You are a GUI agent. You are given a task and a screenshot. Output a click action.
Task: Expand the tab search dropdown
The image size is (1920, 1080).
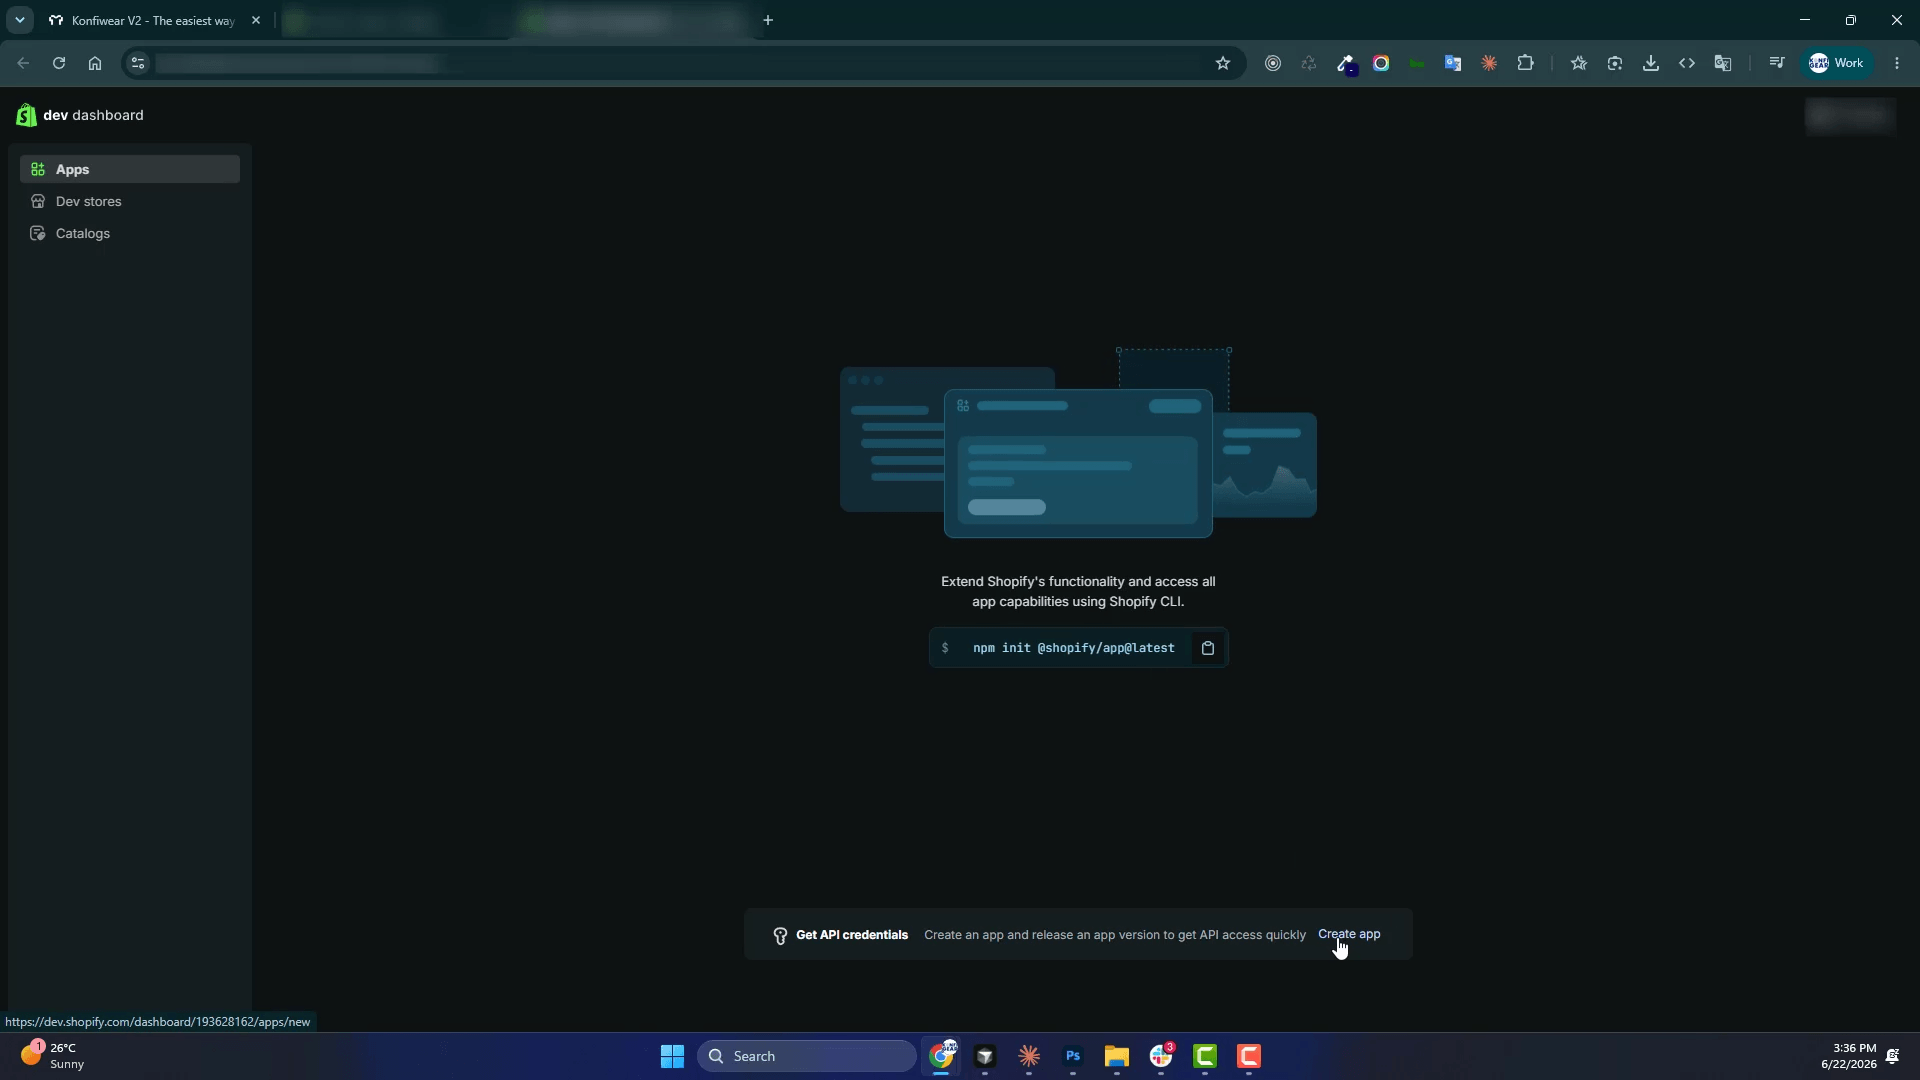click(19, 20)
